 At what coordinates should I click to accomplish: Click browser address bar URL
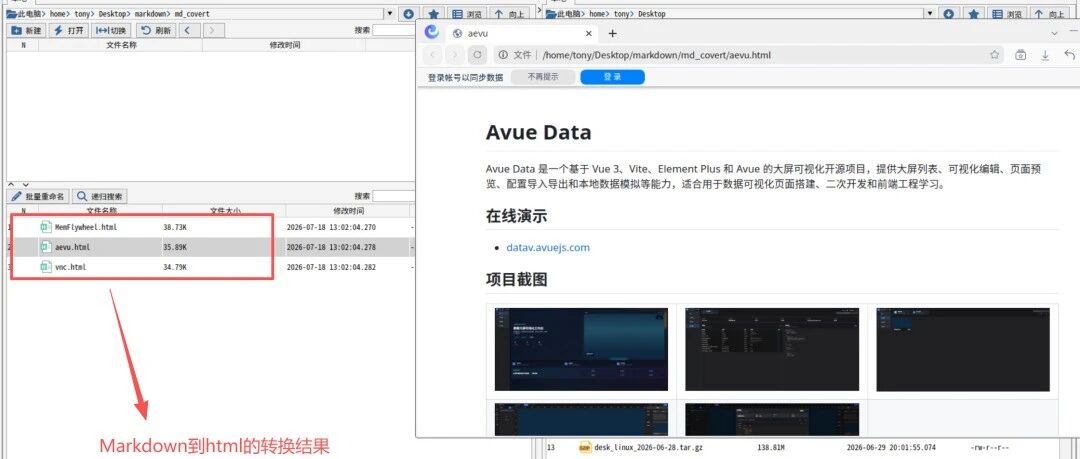[656, 55]
